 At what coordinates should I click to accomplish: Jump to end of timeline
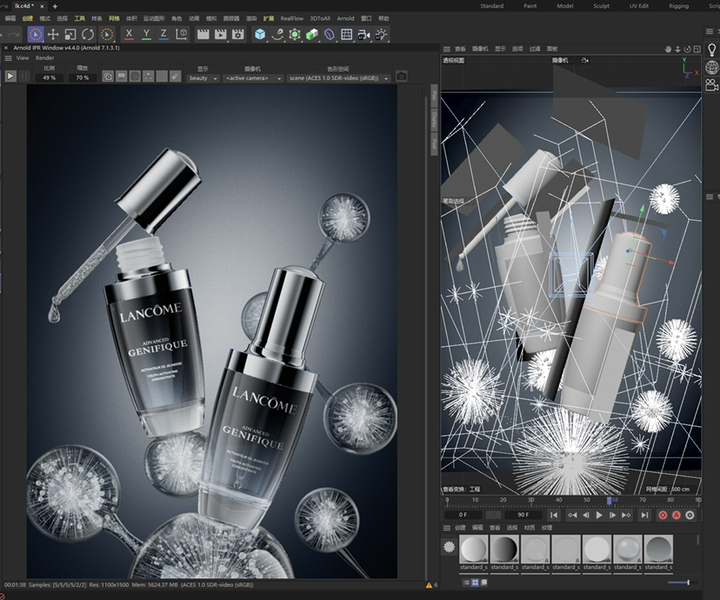[x=645, y=515]
